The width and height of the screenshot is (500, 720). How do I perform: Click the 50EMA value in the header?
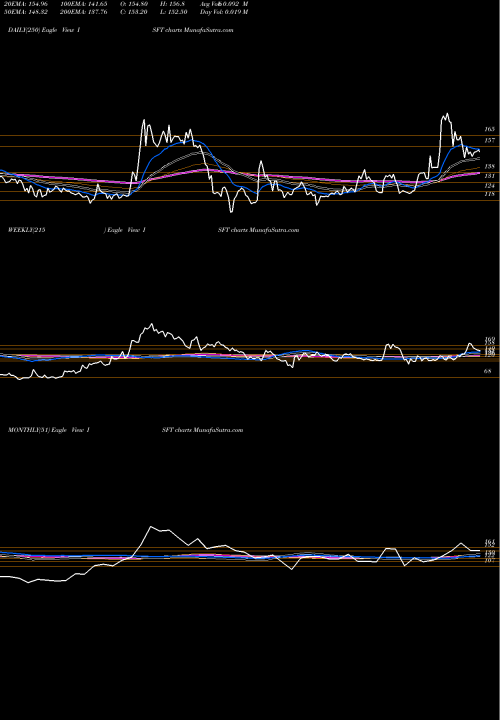28,11
